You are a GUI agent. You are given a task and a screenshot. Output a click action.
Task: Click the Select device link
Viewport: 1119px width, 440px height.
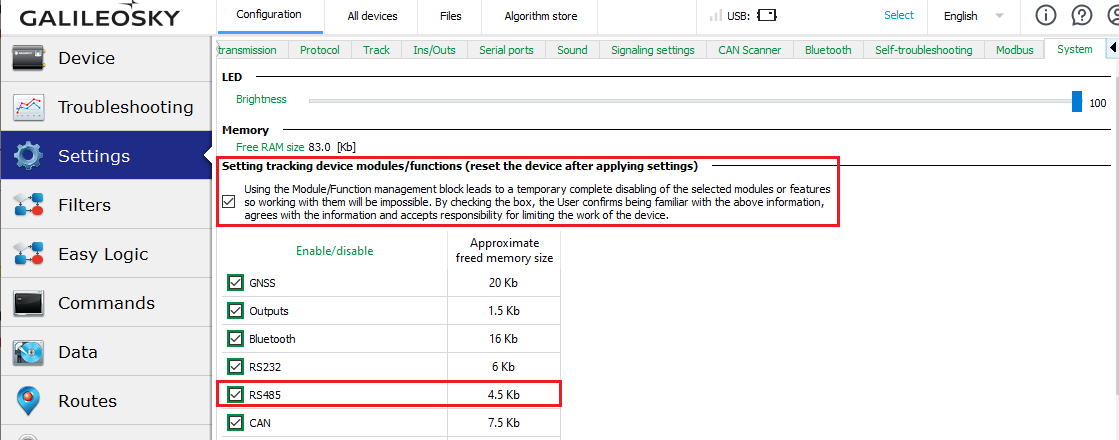(x=898, y=16)
